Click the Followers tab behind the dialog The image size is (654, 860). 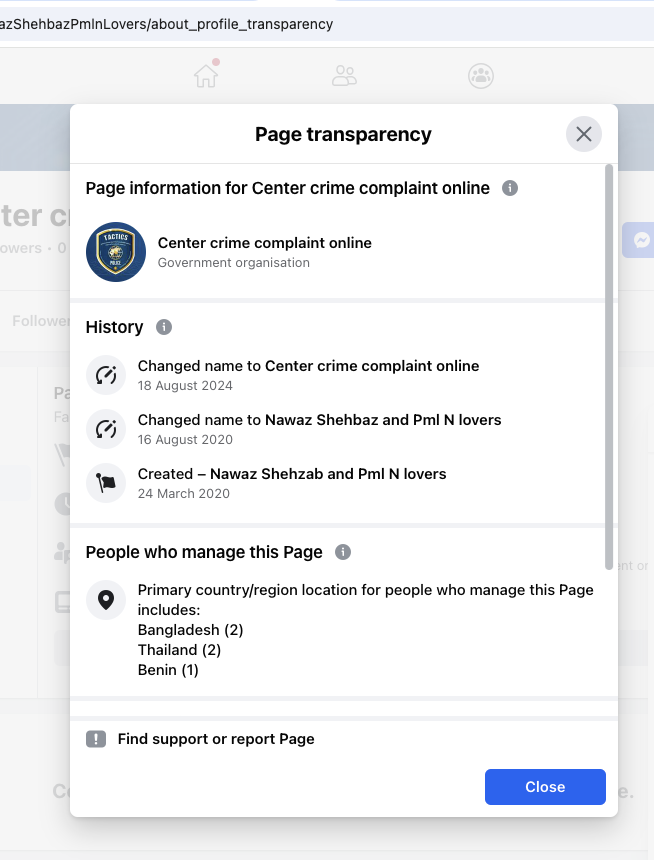[x=40, y=321]
